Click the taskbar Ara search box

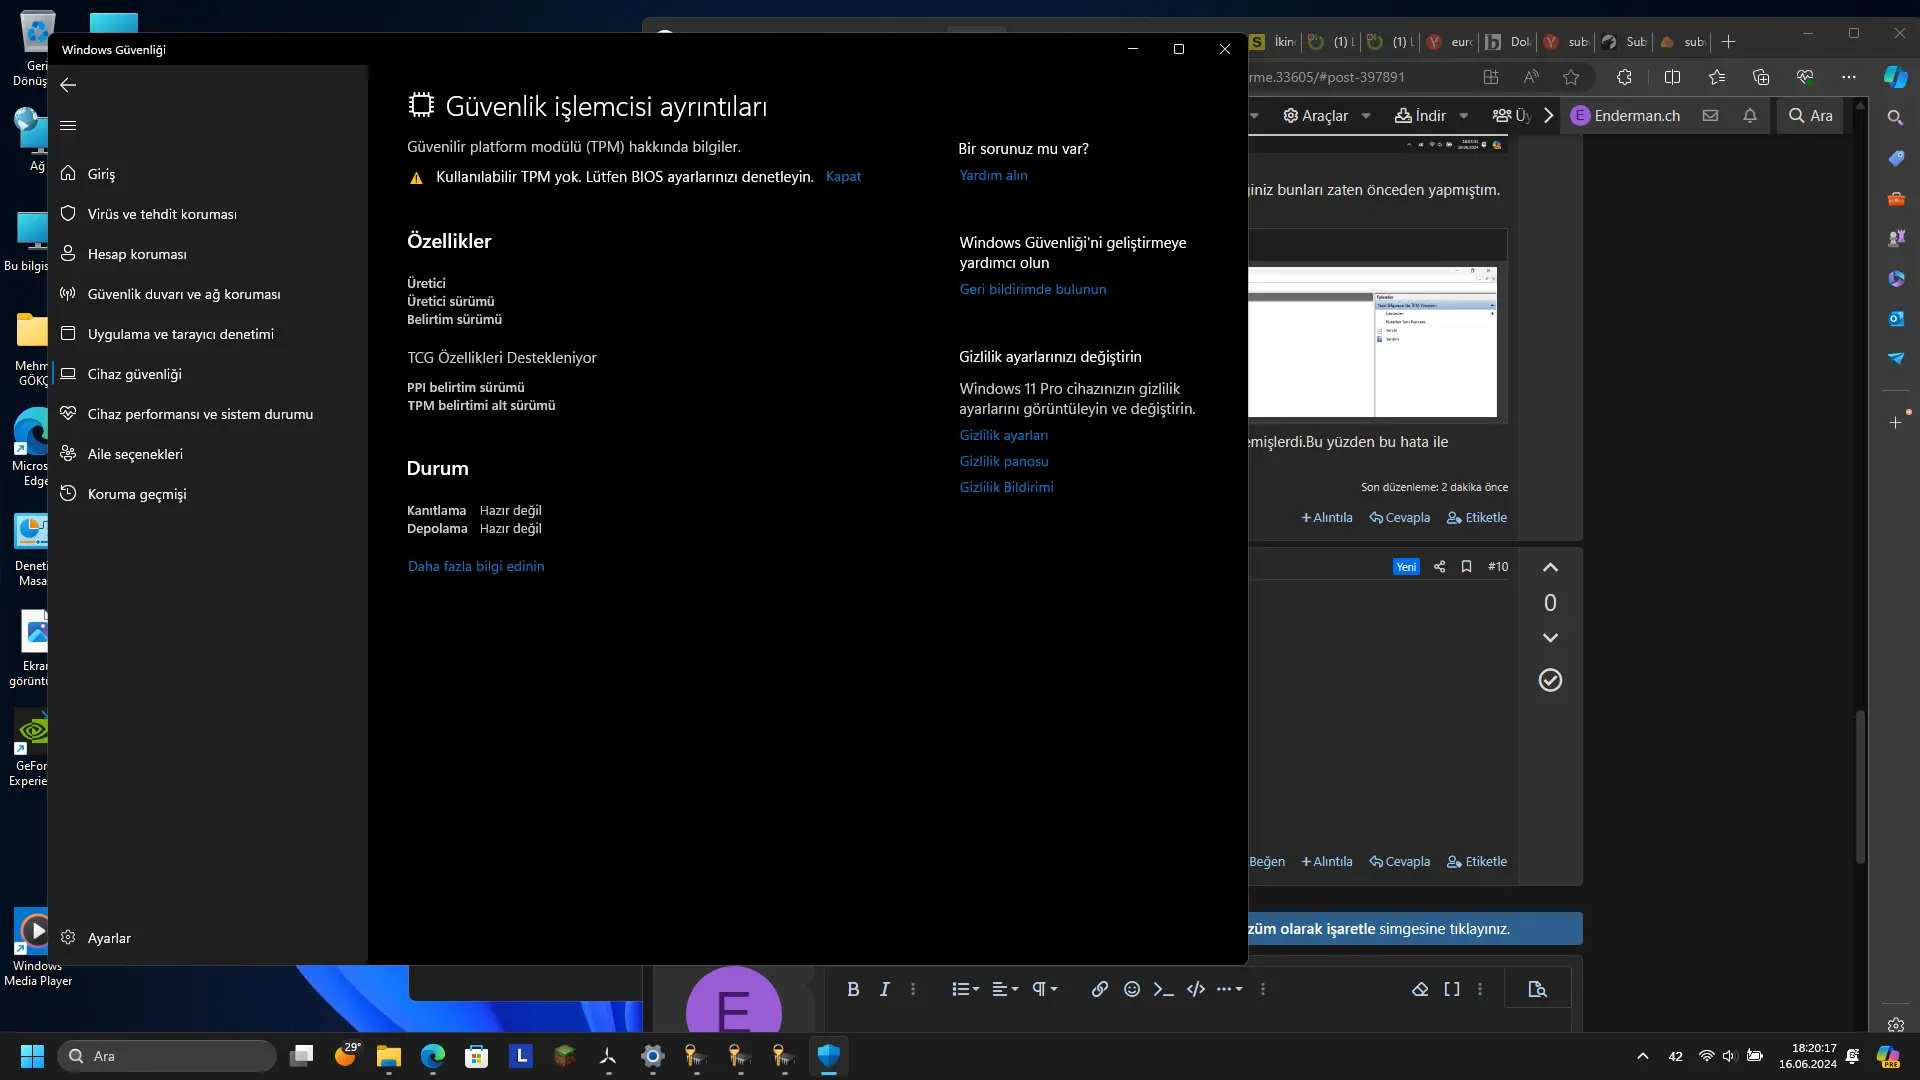pyautogui.click(x=167, y=1056)
